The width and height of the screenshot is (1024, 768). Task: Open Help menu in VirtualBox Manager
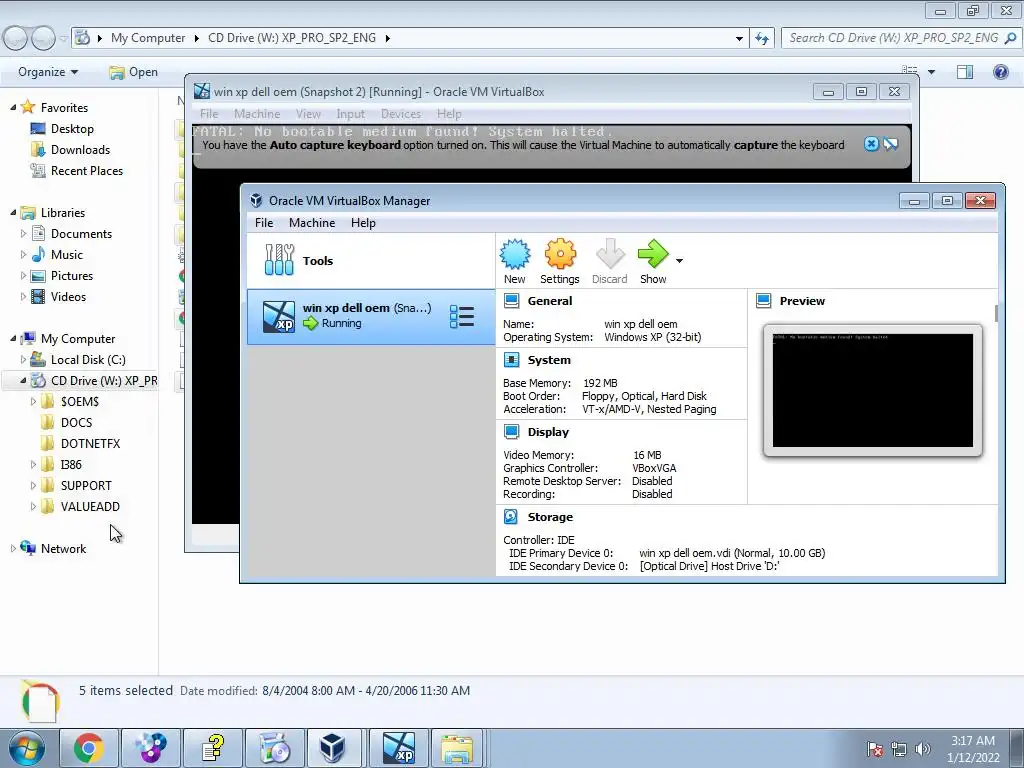363,223
